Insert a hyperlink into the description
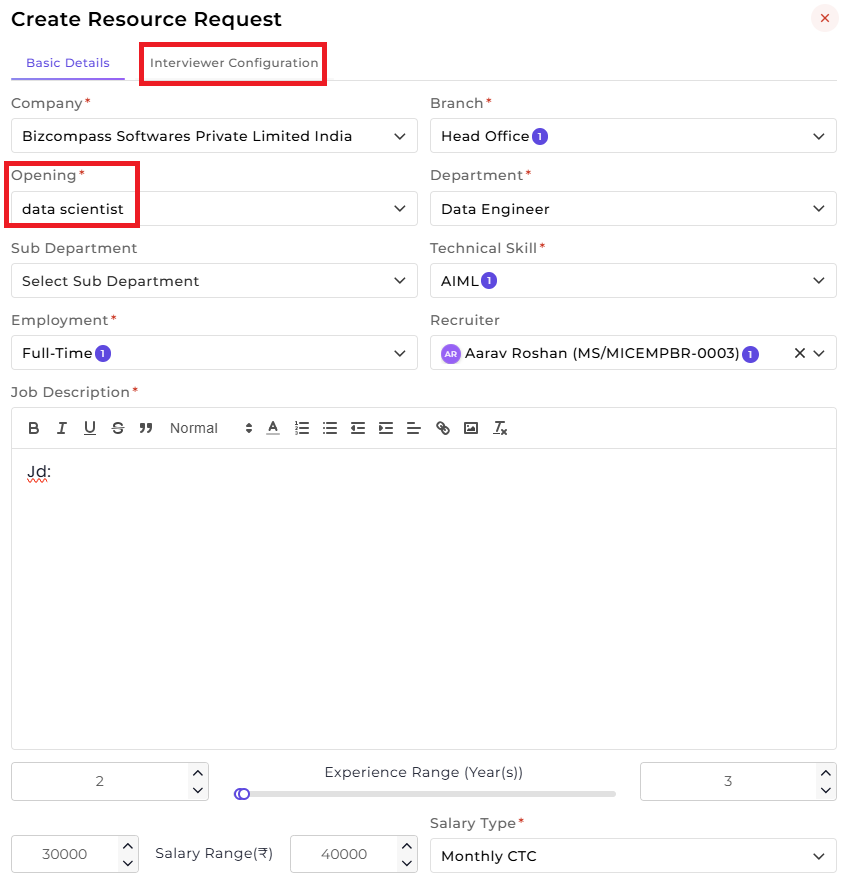Image resolution: width=846 pixels, height=873 pixels. point(442,428)
